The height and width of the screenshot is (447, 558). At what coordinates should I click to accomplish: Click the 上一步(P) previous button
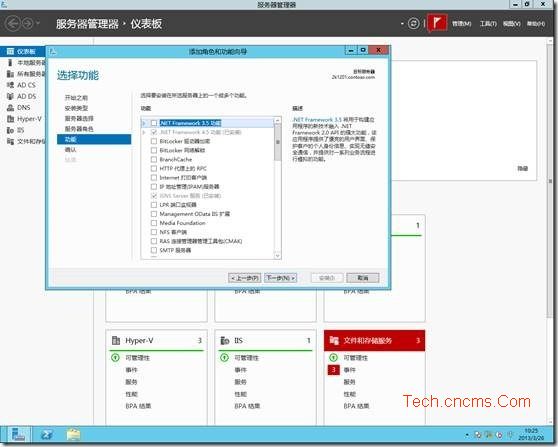(x=244, y=278)
